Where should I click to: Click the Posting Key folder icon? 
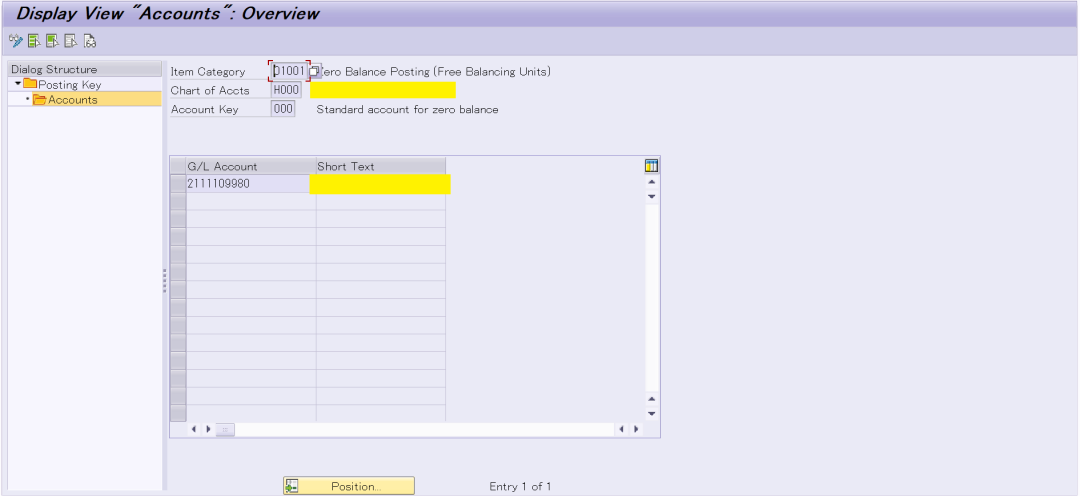coord(30,84)
